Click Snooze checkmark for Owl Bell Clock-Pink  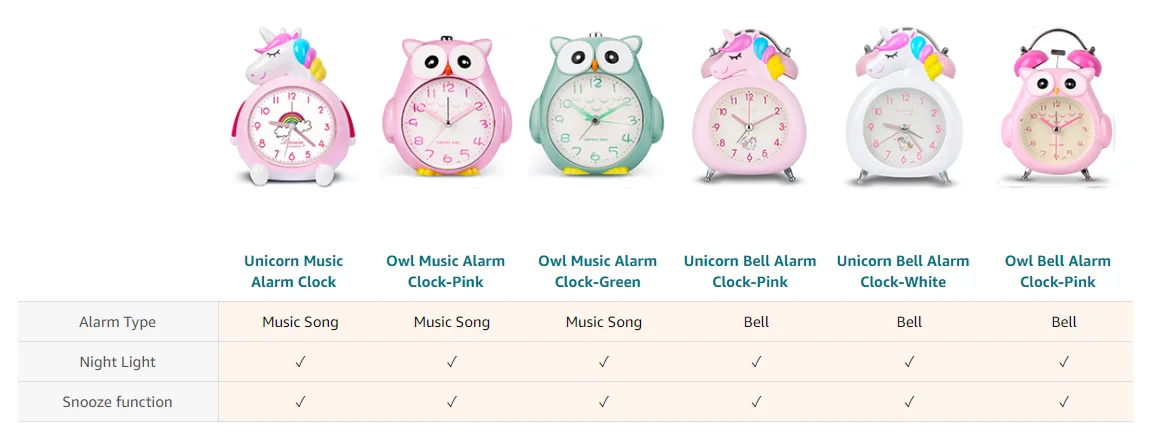pos(1064,402)
